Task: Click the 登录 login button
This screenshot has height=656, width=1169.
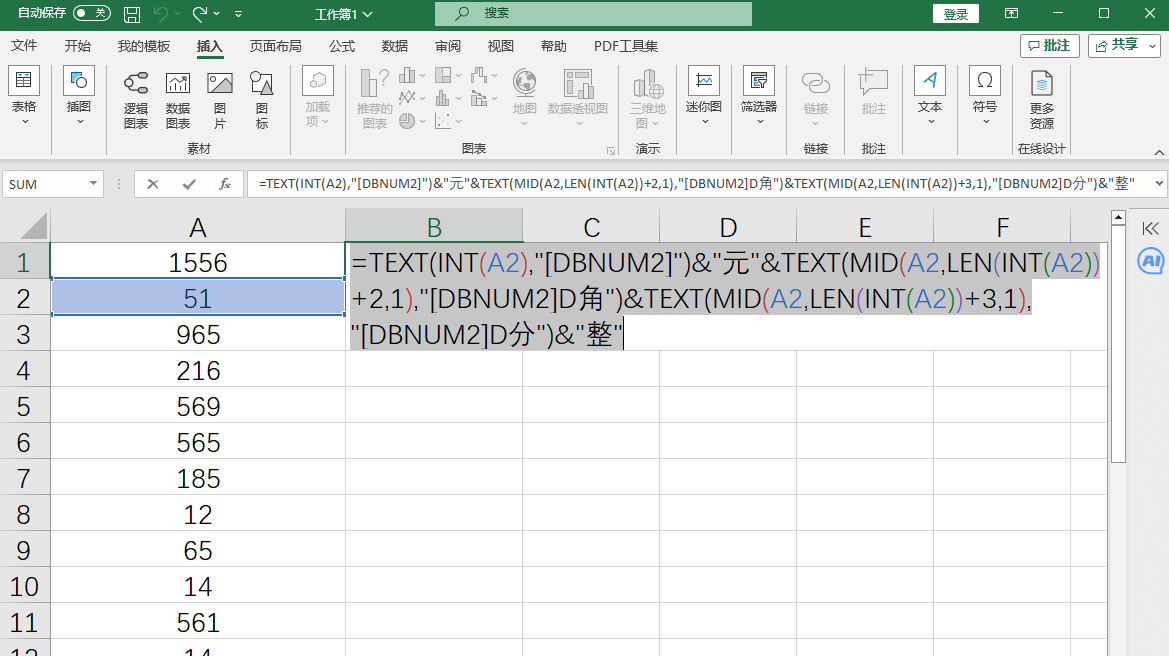Action: pyautogui.click(x=955, y=14)
